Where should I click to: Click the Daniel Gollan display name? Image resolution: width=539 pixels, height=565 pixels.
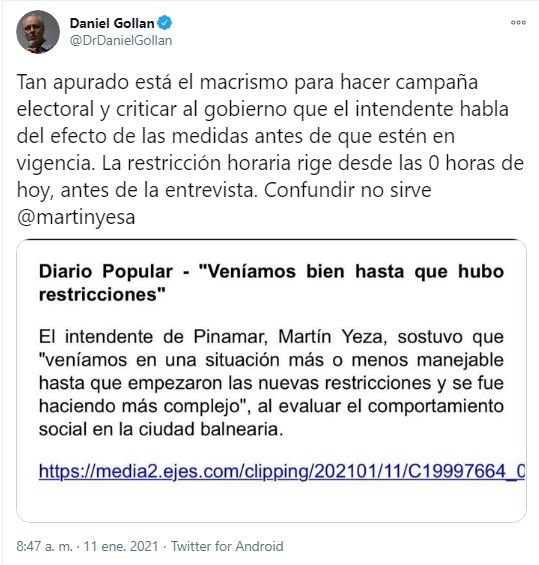tap(112, 23)
